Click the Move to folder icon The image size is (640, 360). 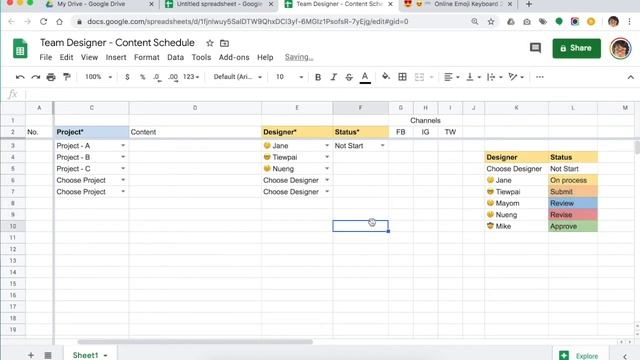point(224,43)
